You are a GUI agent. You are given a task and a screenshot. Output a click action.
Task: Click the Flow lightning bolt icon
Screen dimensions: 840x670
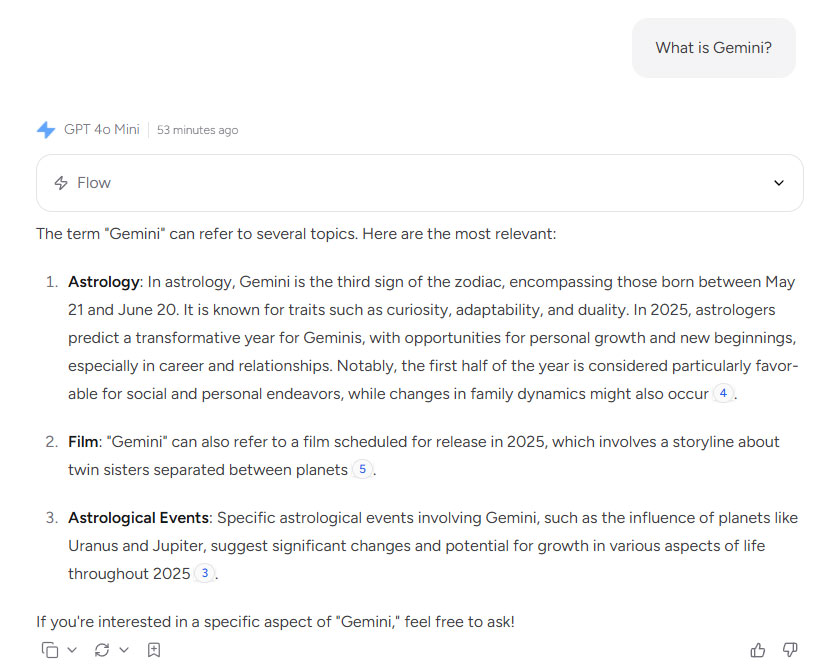(x=61, y=183)
